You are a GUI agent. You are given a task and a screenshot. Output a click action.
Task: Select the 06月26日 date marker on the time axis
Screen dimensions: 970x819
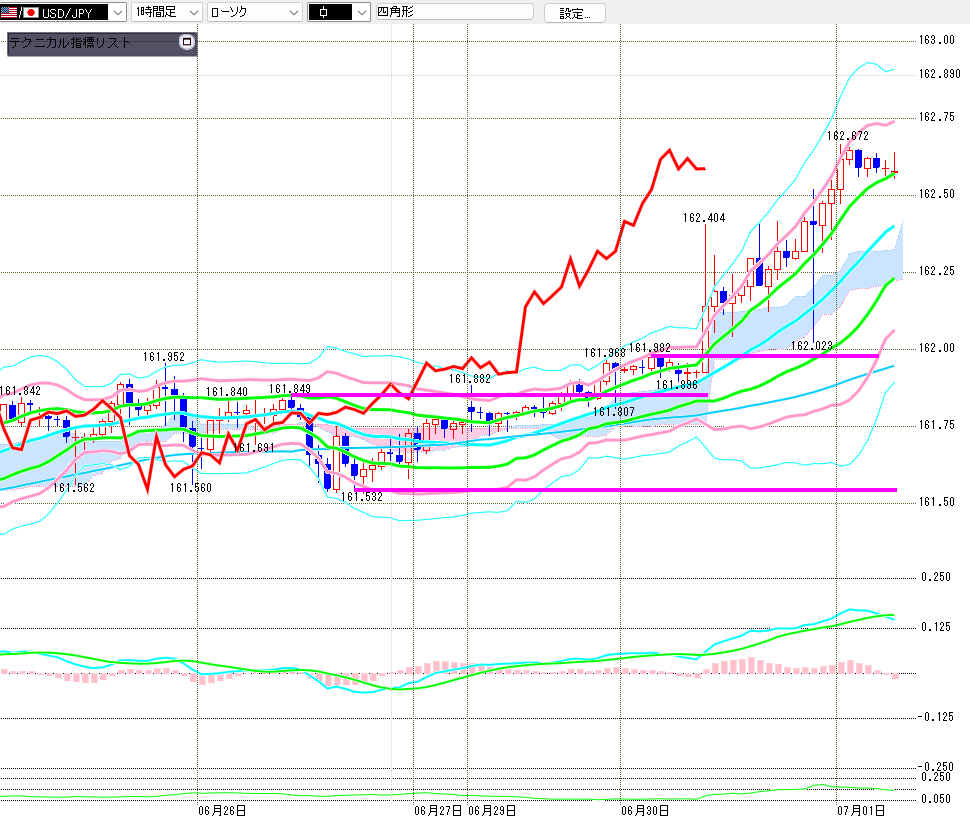(222, 810)
